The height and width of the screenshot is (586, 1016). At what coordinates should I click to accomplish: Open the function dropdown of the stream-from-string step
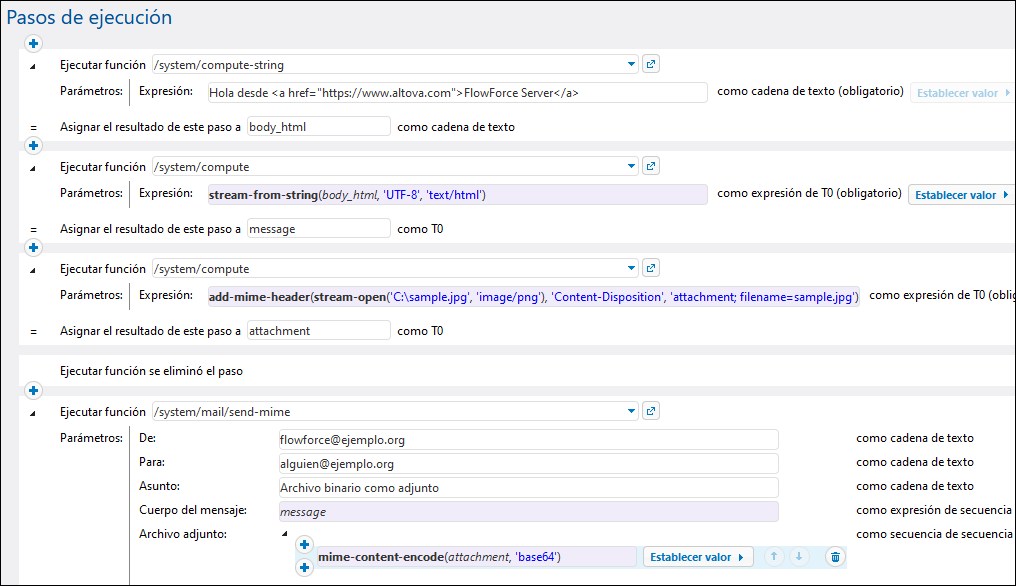point(631,167)
